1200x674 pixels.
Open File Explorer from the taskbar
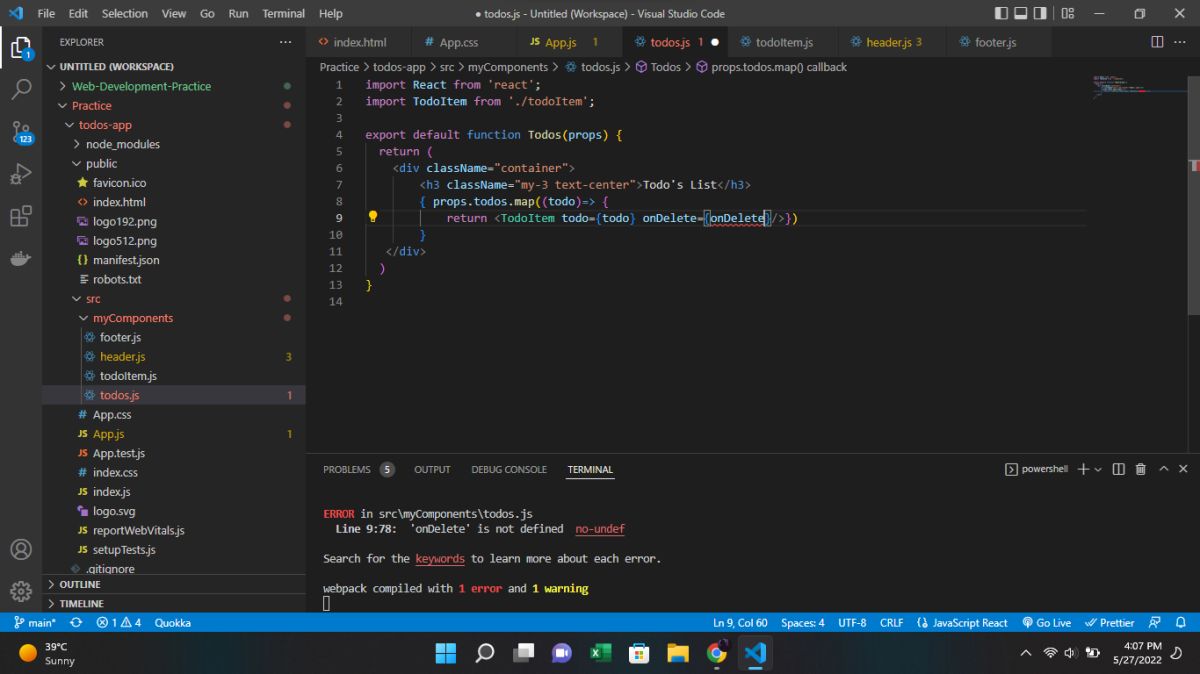tap(678, 653)
